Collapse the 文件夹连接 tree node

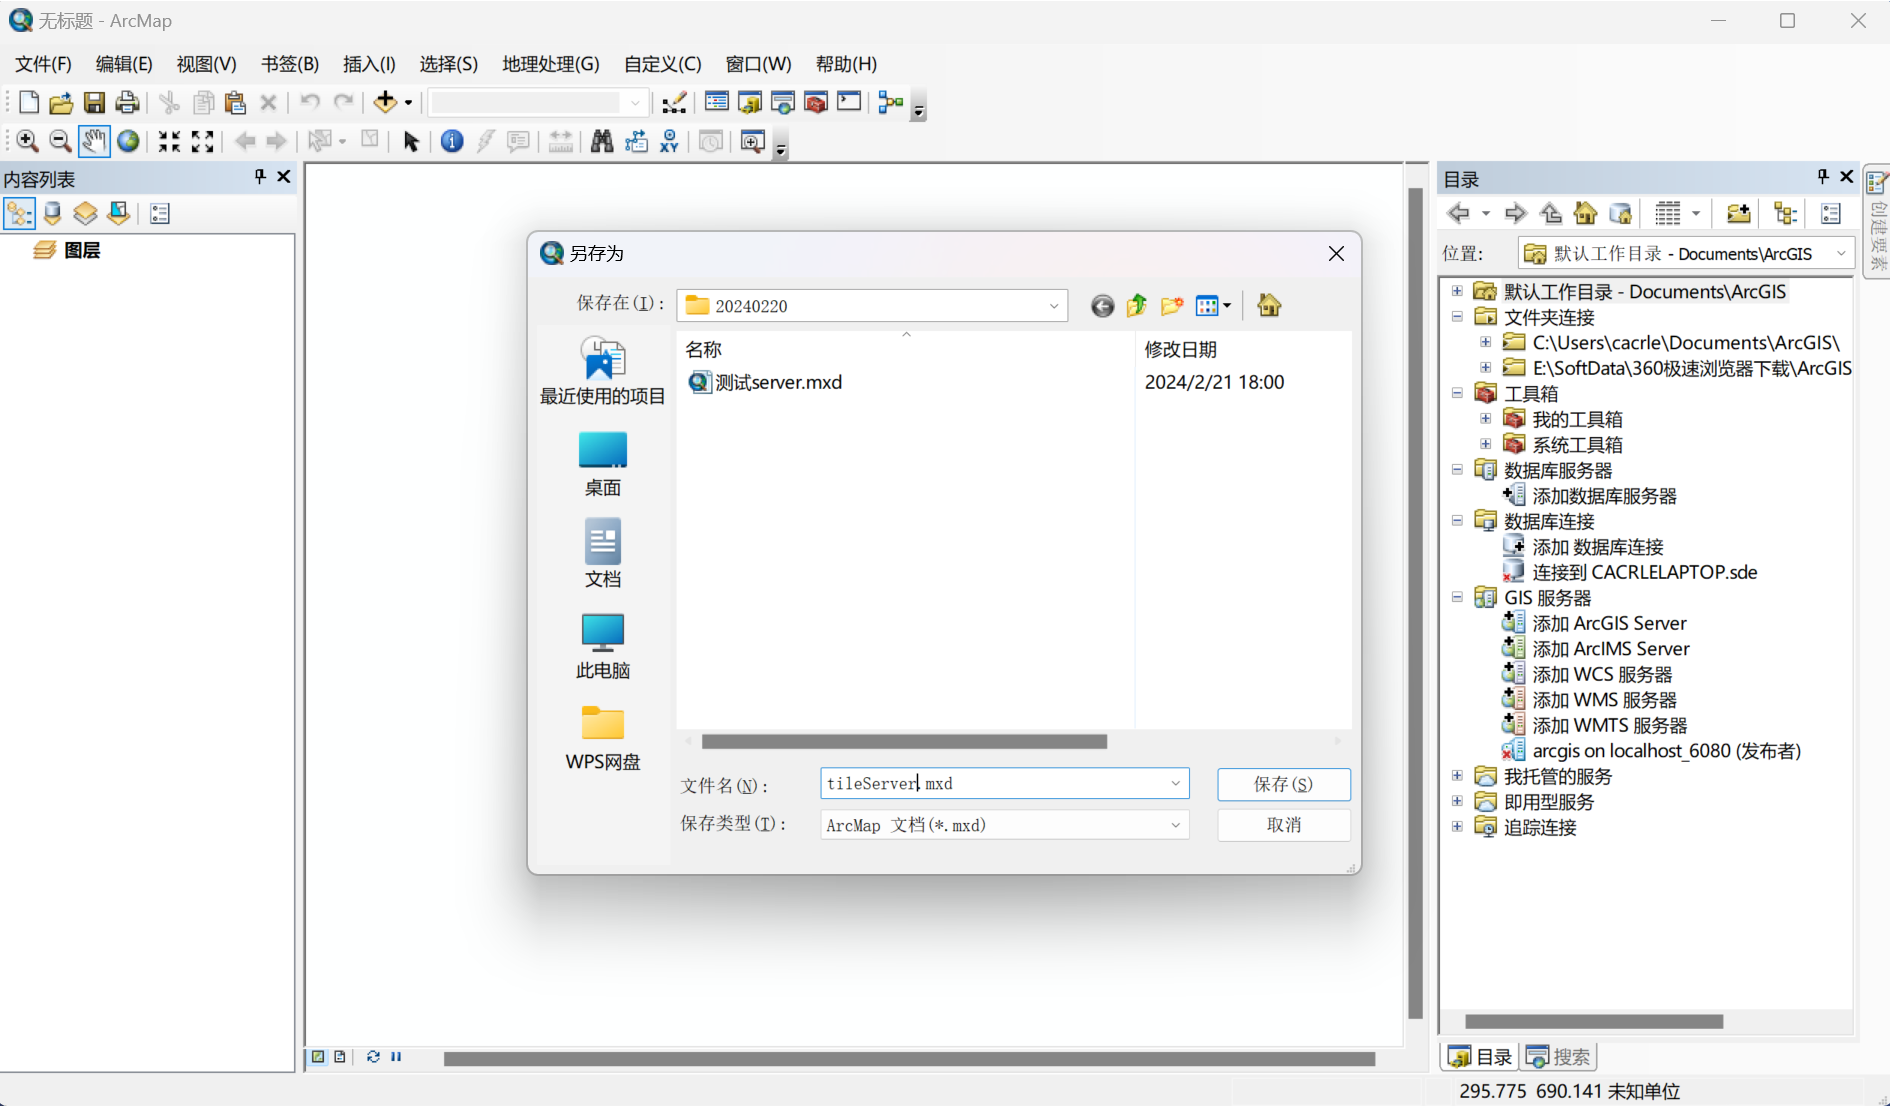pyautogui.click(x=1457, y=317)
